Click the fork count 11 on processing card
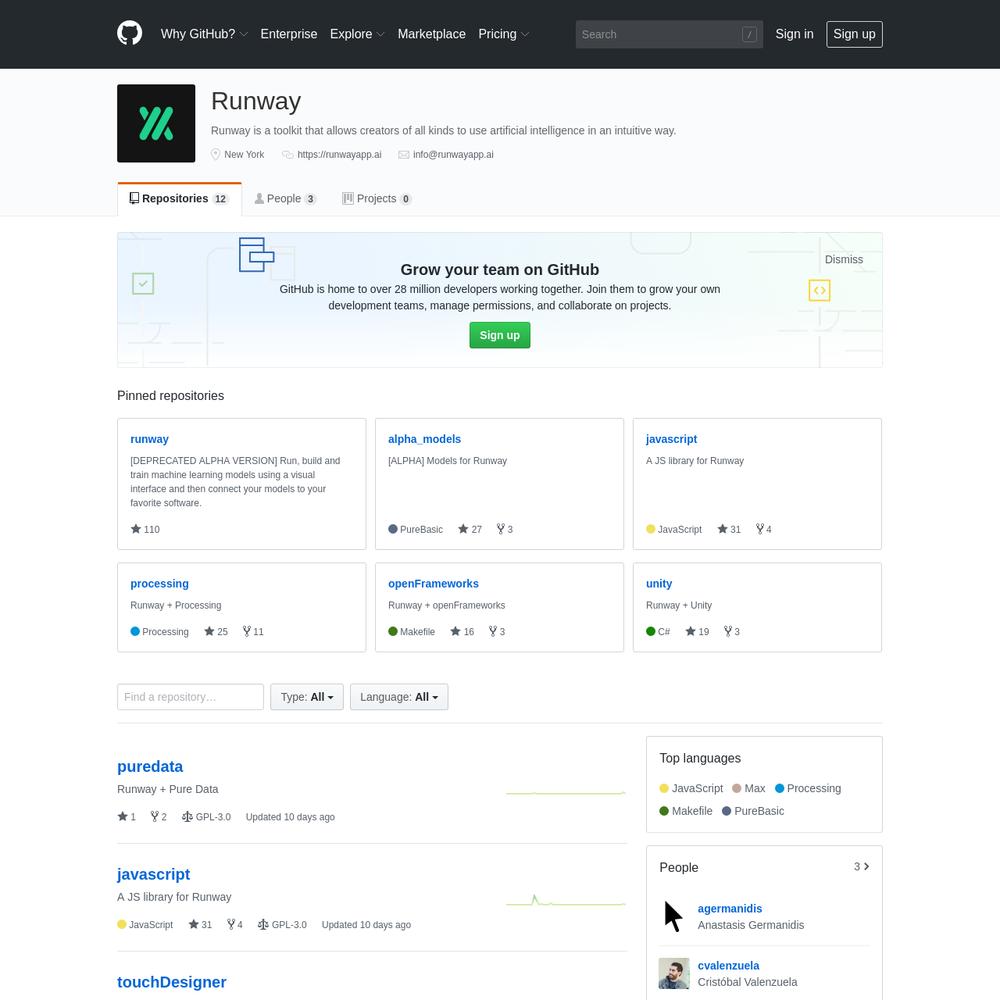Viewport: 1000px width, 1000px height. [x=253, y=631]
